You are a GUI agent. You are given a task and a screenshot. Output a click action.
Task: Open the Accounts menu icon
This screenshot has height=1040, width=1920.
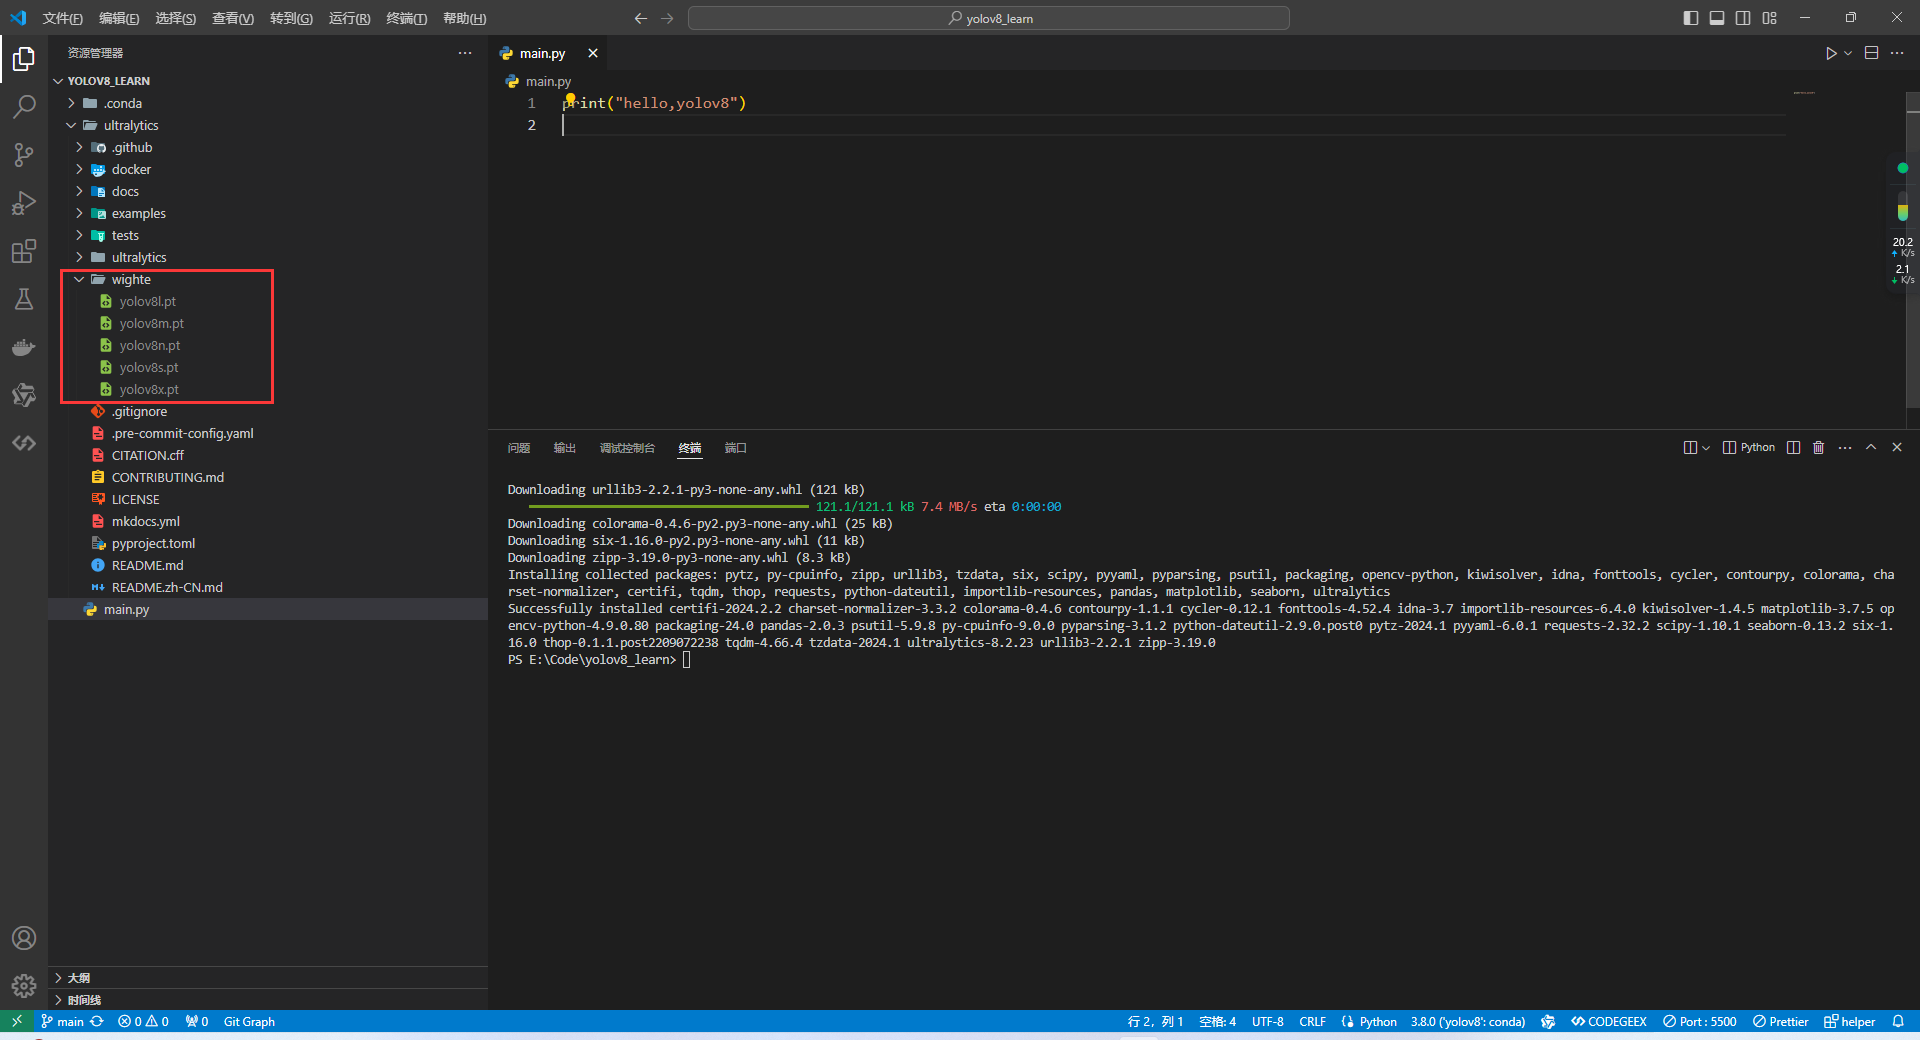24,938
